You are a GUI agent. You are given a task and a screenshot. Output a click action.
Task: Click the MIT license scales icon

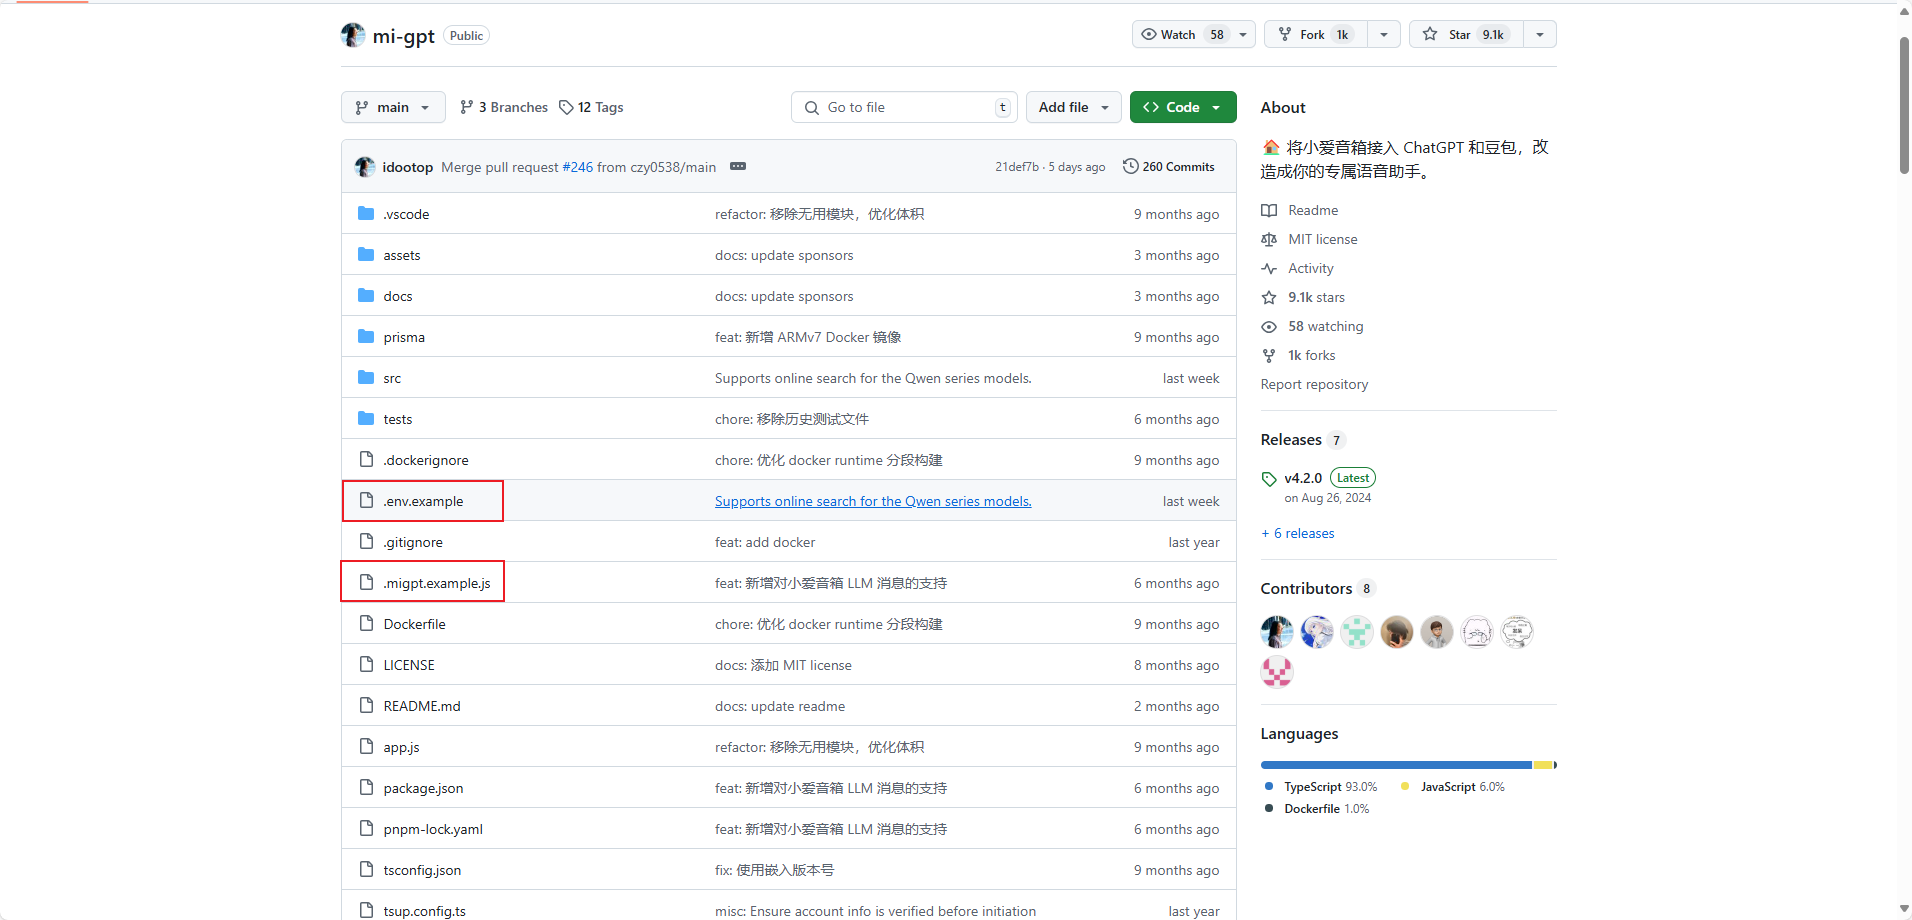[x=1268, y=239]
